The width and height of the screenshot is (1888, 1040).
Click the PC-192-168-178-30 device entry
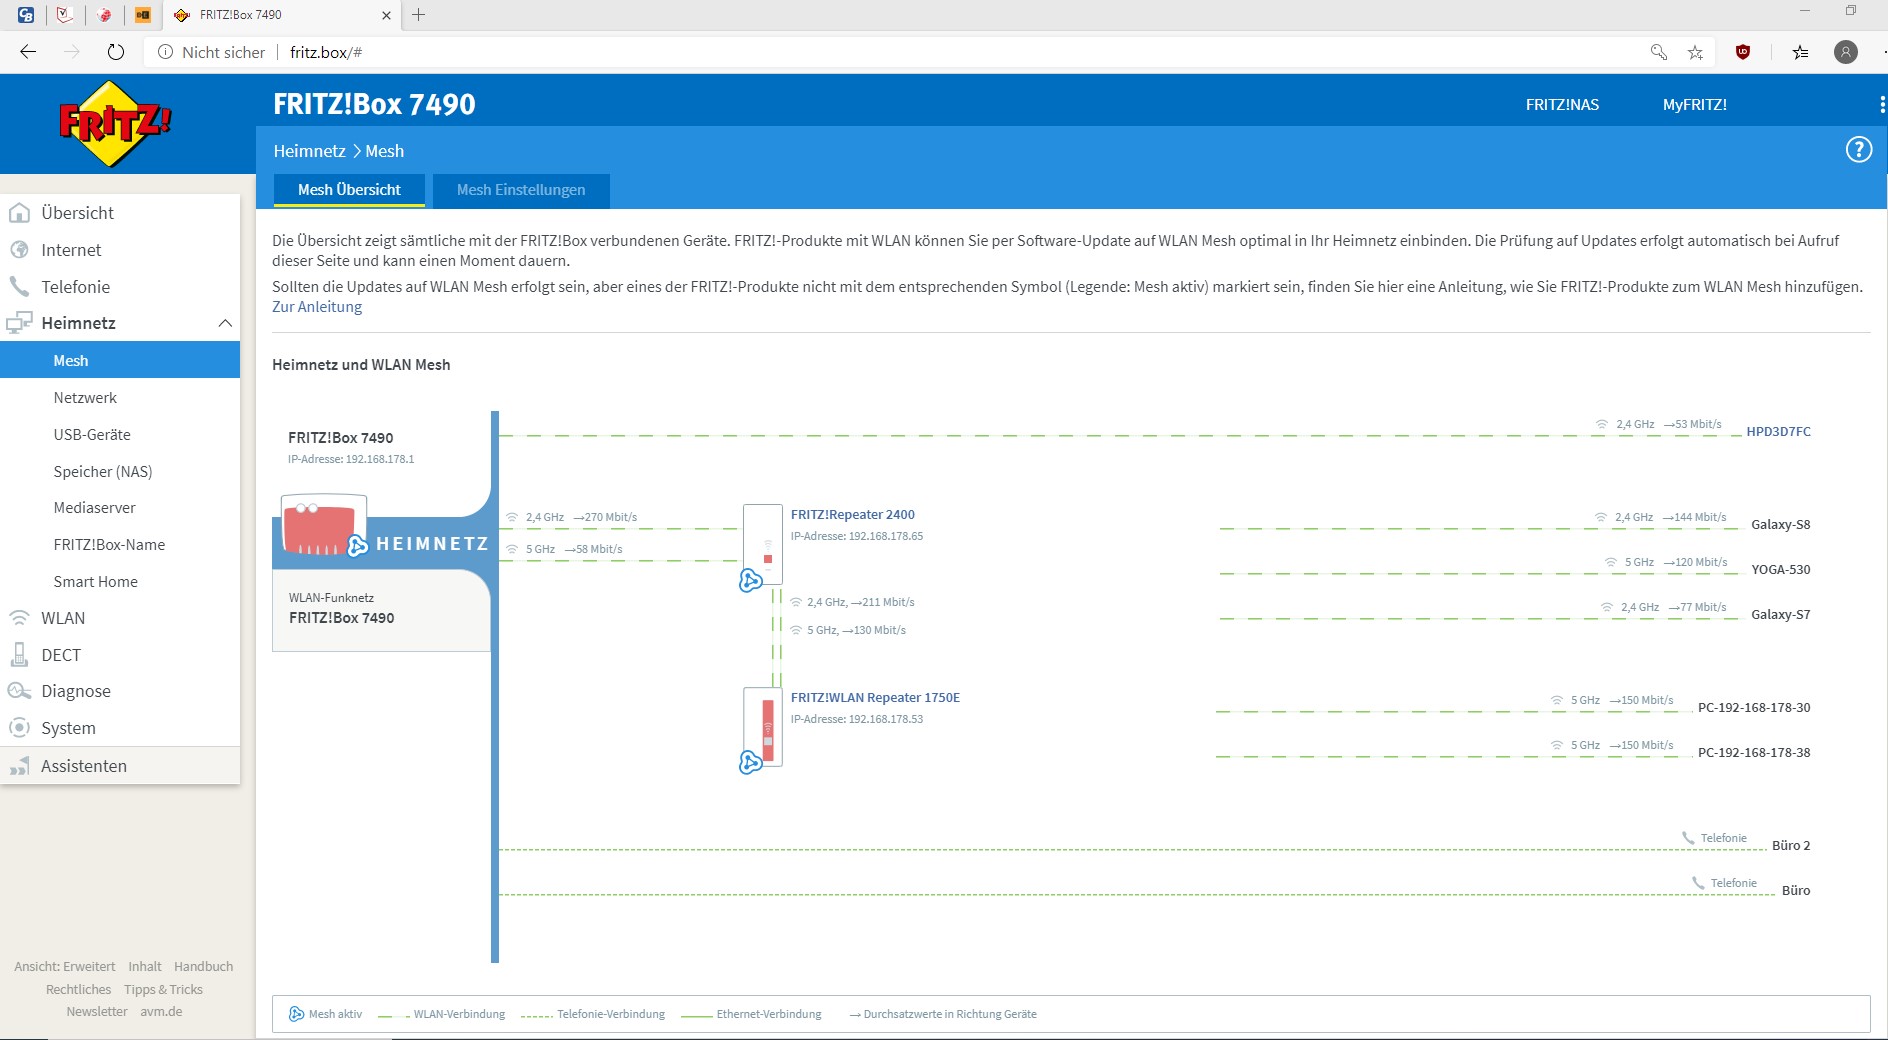tap(1754, 708)
